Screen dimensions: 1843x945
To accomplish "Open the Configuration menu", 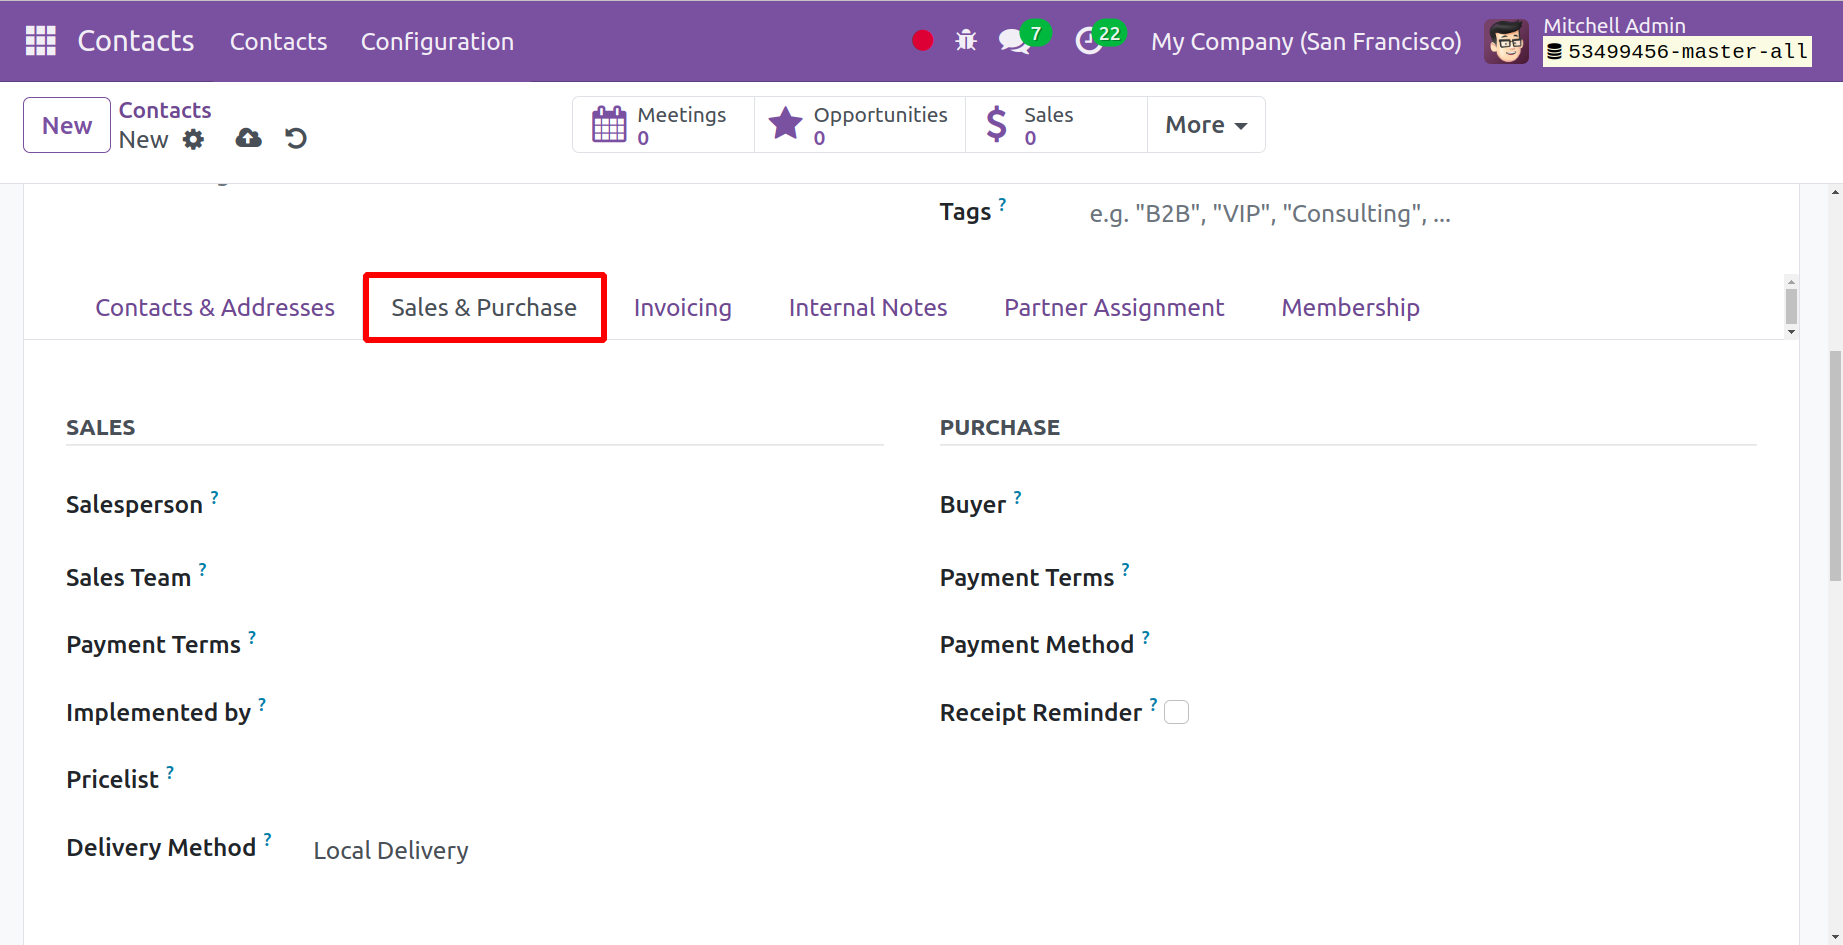I will (x=437, y=41).
